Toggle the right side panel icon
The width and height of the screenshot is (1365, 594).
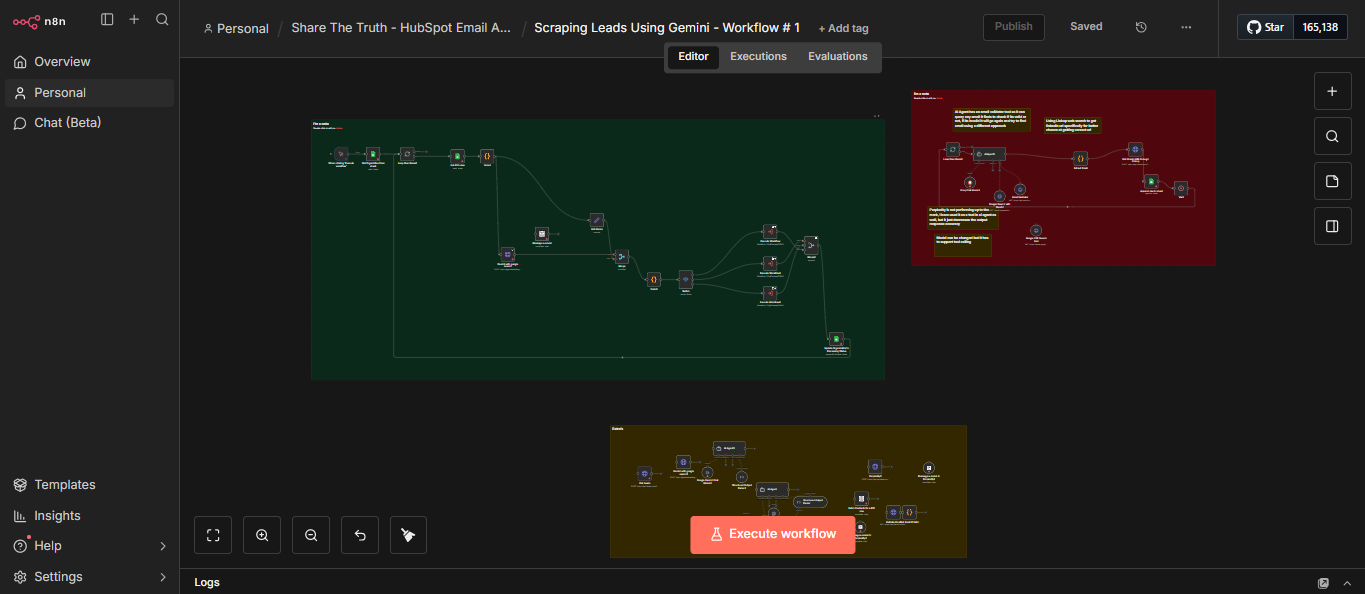pos(1331,226)
